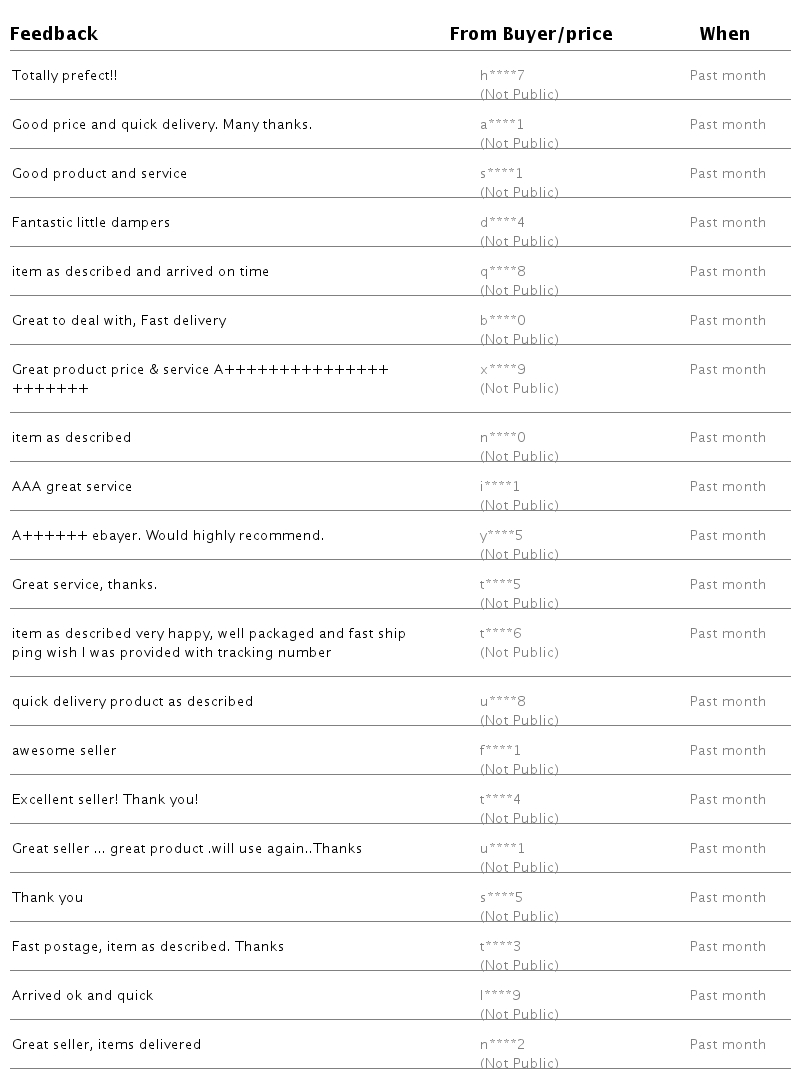Click "(Not Public)" under buyer s****5
This screenshot has width=800, height=1069.
[x=519, y=916]
